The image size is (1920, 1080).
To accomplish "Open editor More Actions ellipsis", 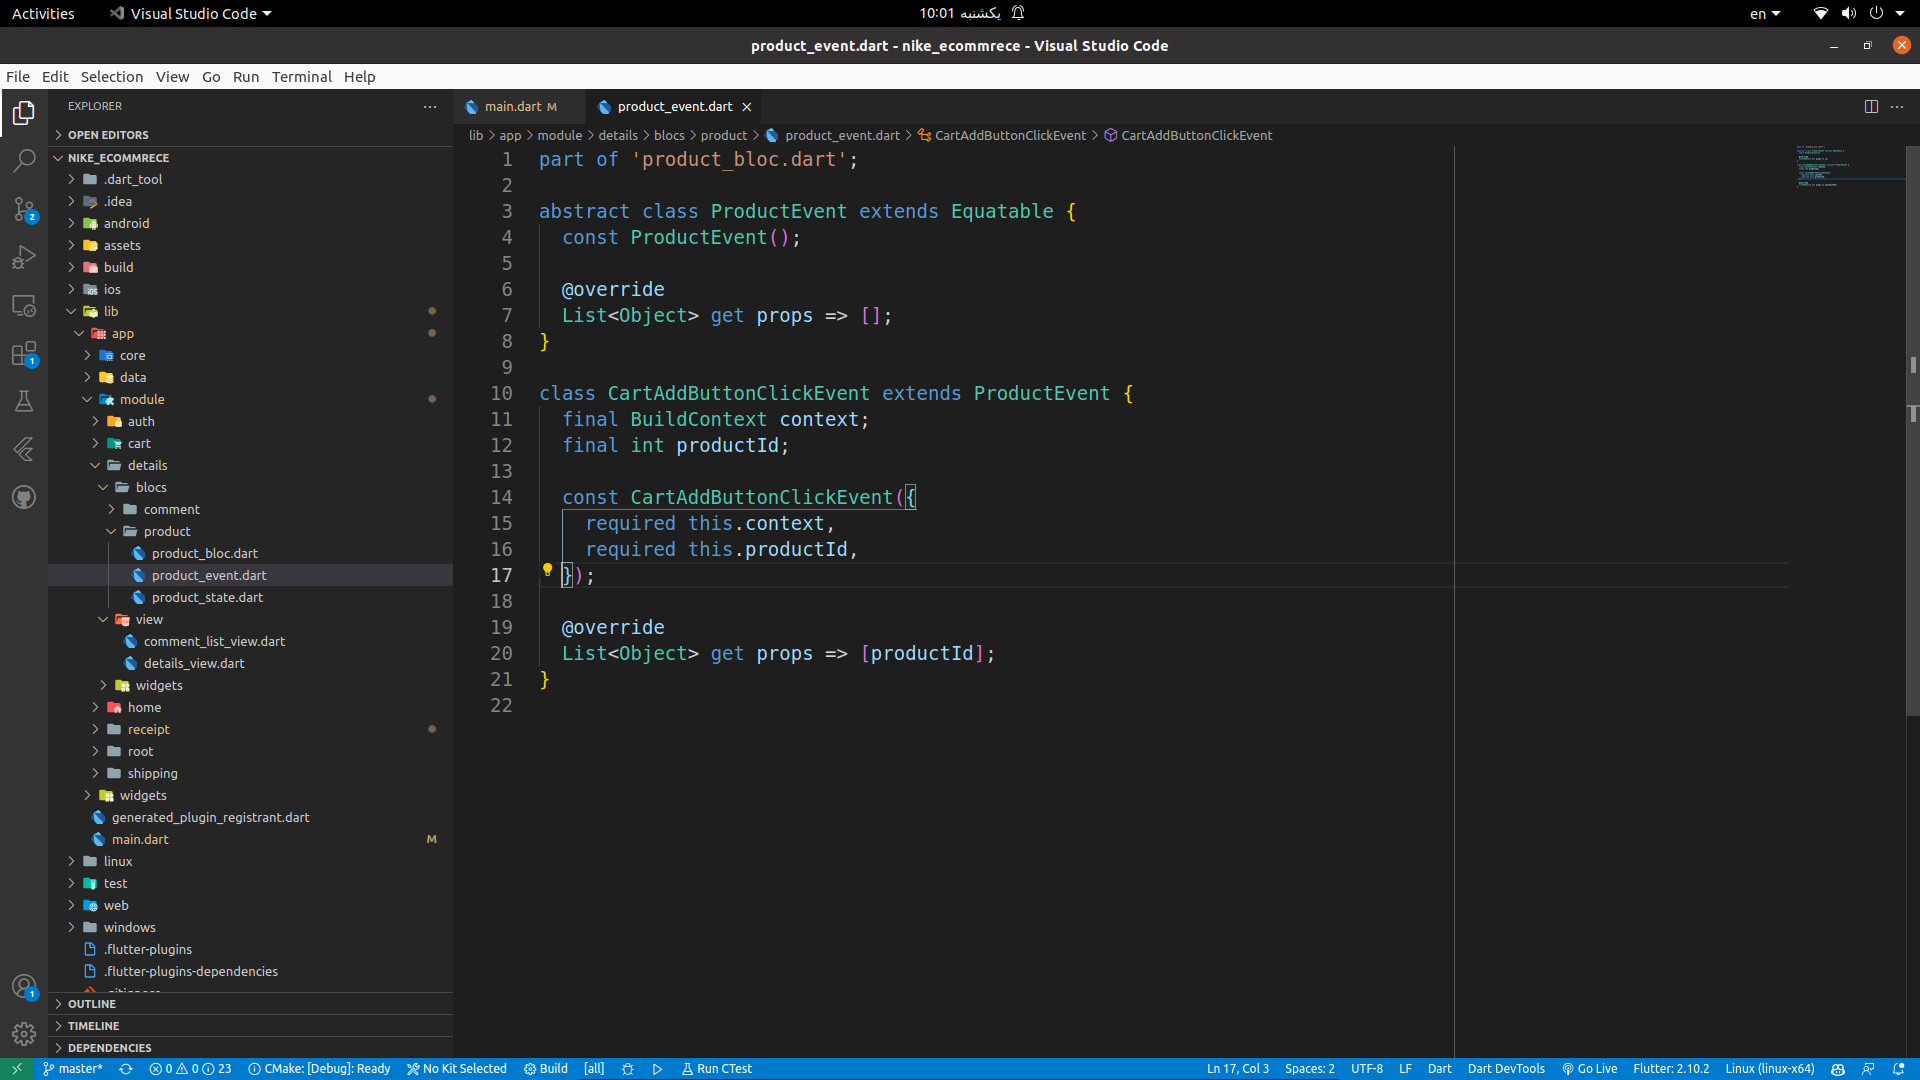I will coord(1897,106).
